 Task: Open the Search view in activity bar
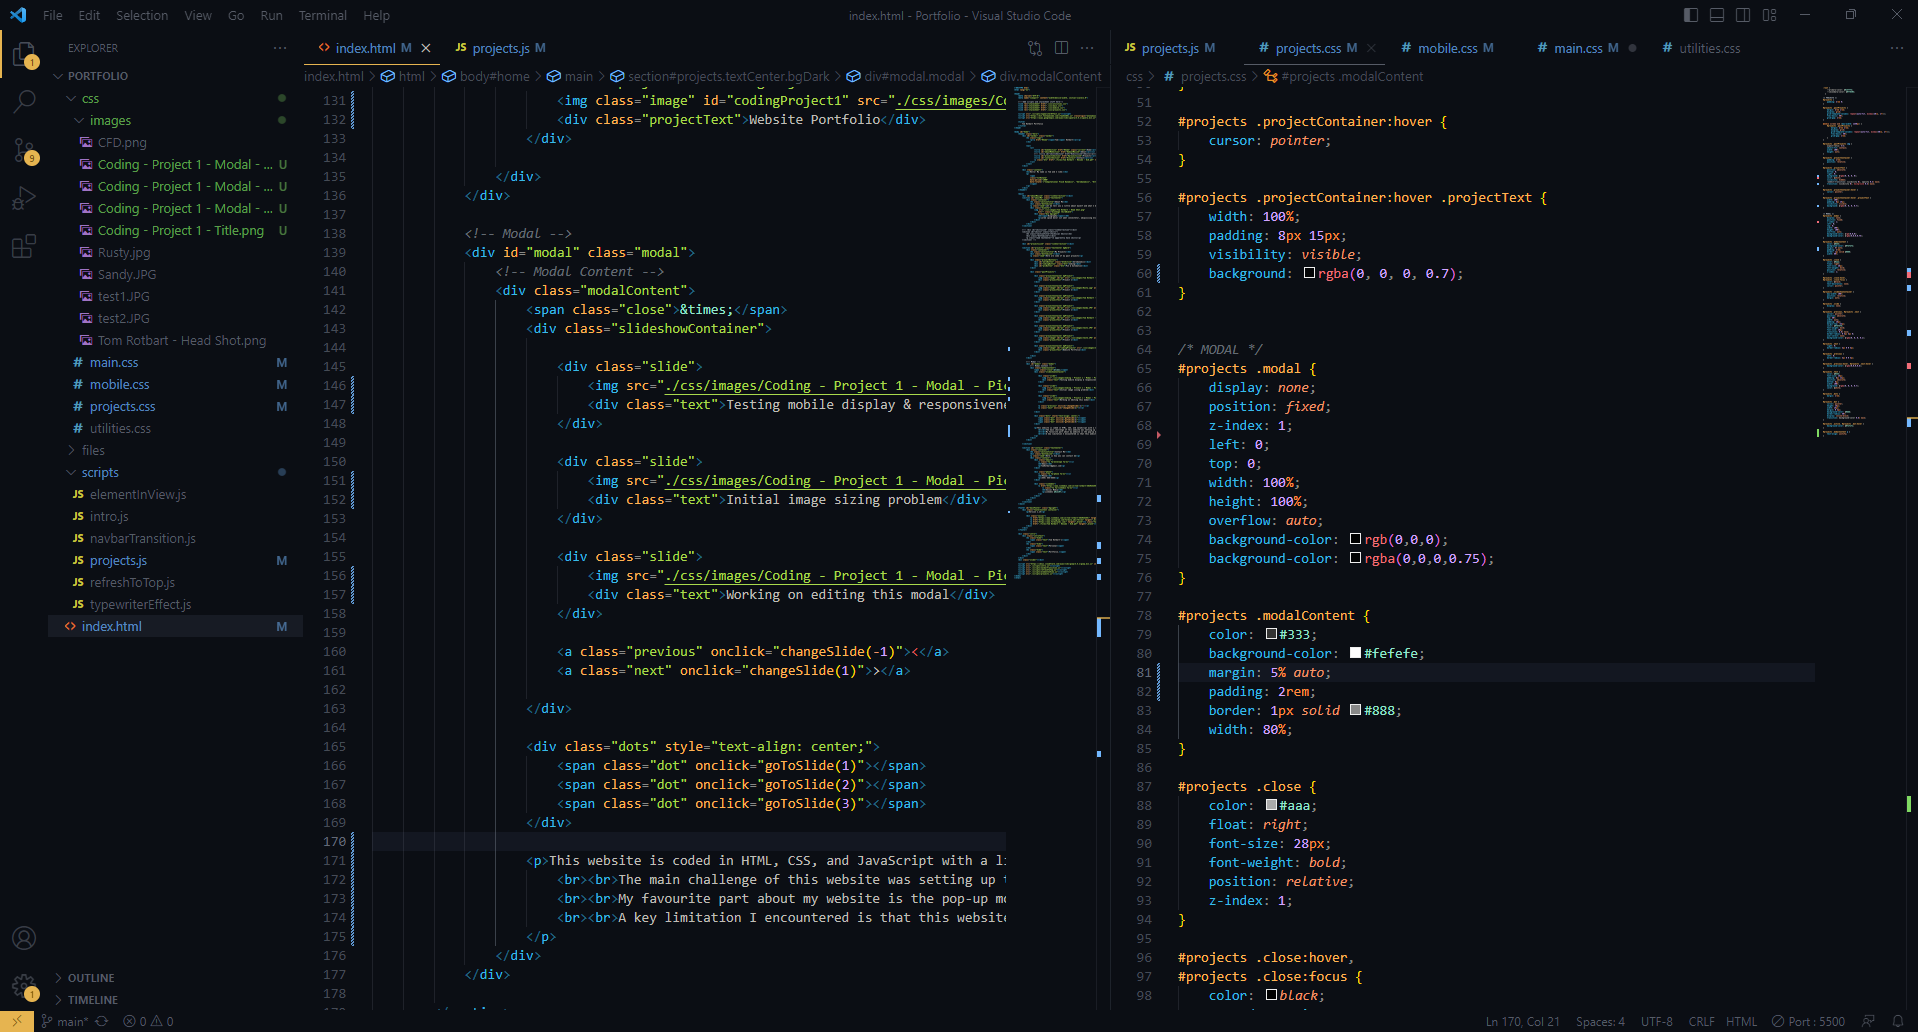tap(24, 101)
